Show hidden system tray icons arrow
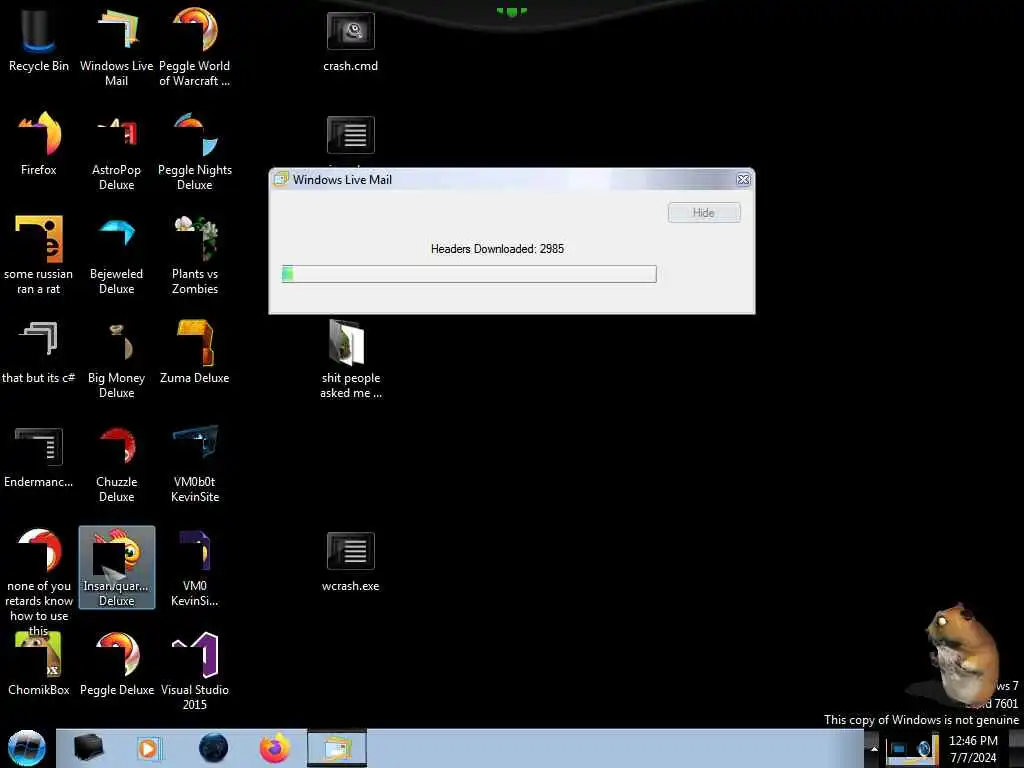 [x=874, y=749]
